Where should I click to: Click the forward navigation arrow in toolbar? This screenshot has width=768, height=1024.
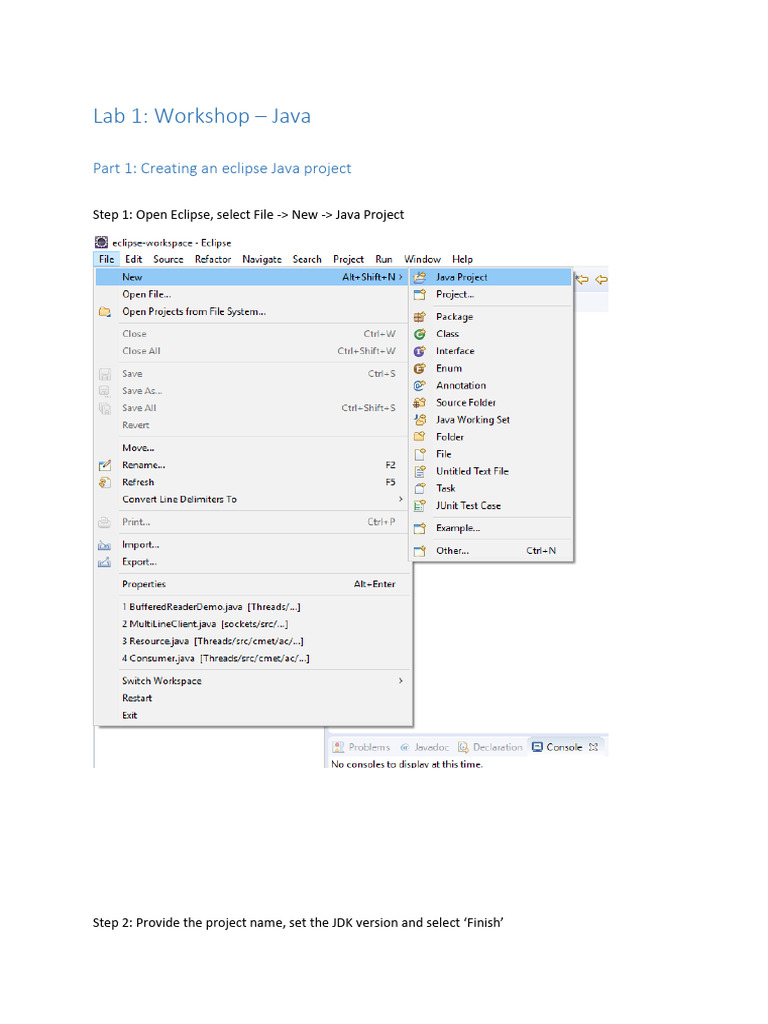click(601, 280)
